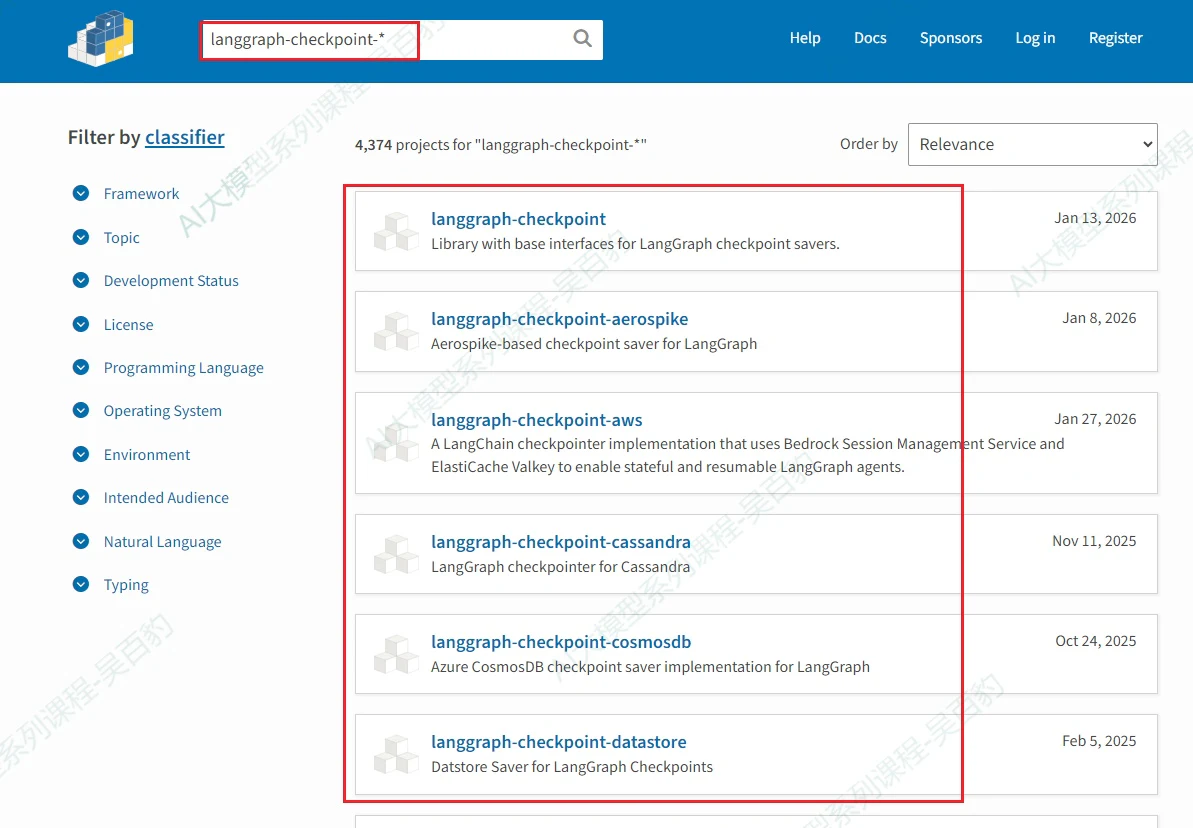1193x828 pixels.
Task: Expand the Natural Language filter chevron
Action: (81, 541)
